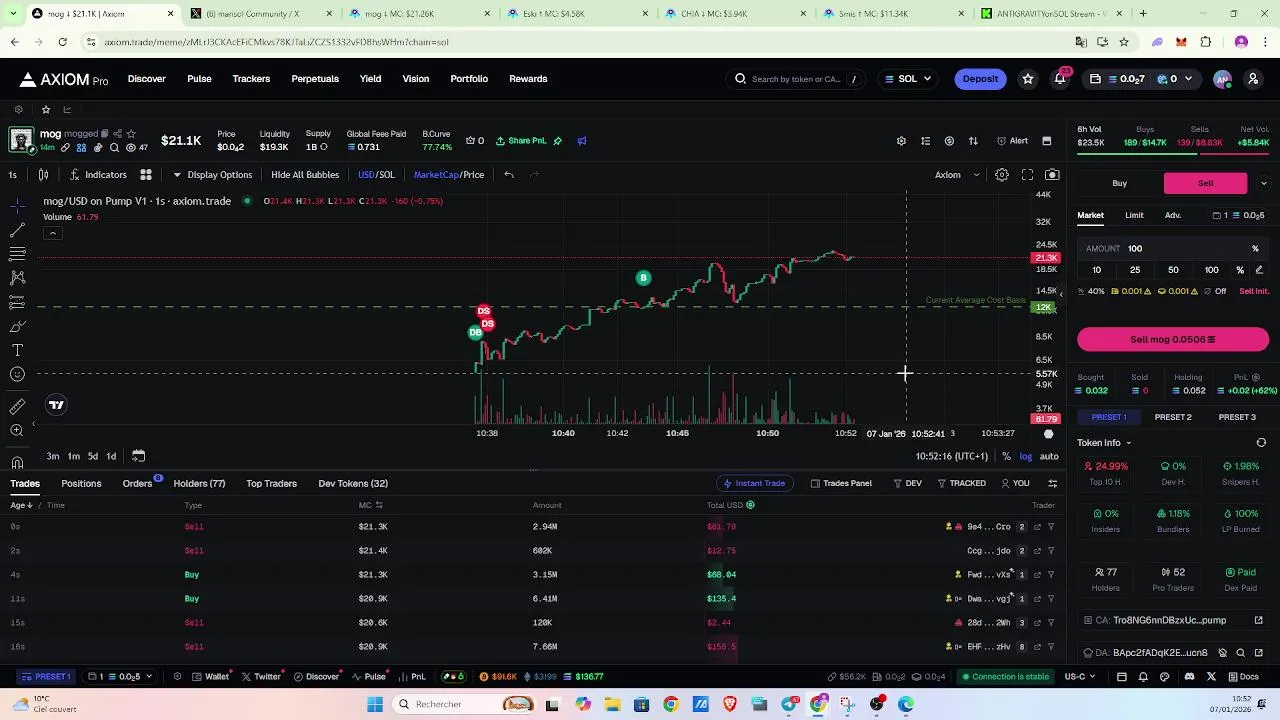
Task: Enter fullscreen chart mode
Action: (1027, 175)
